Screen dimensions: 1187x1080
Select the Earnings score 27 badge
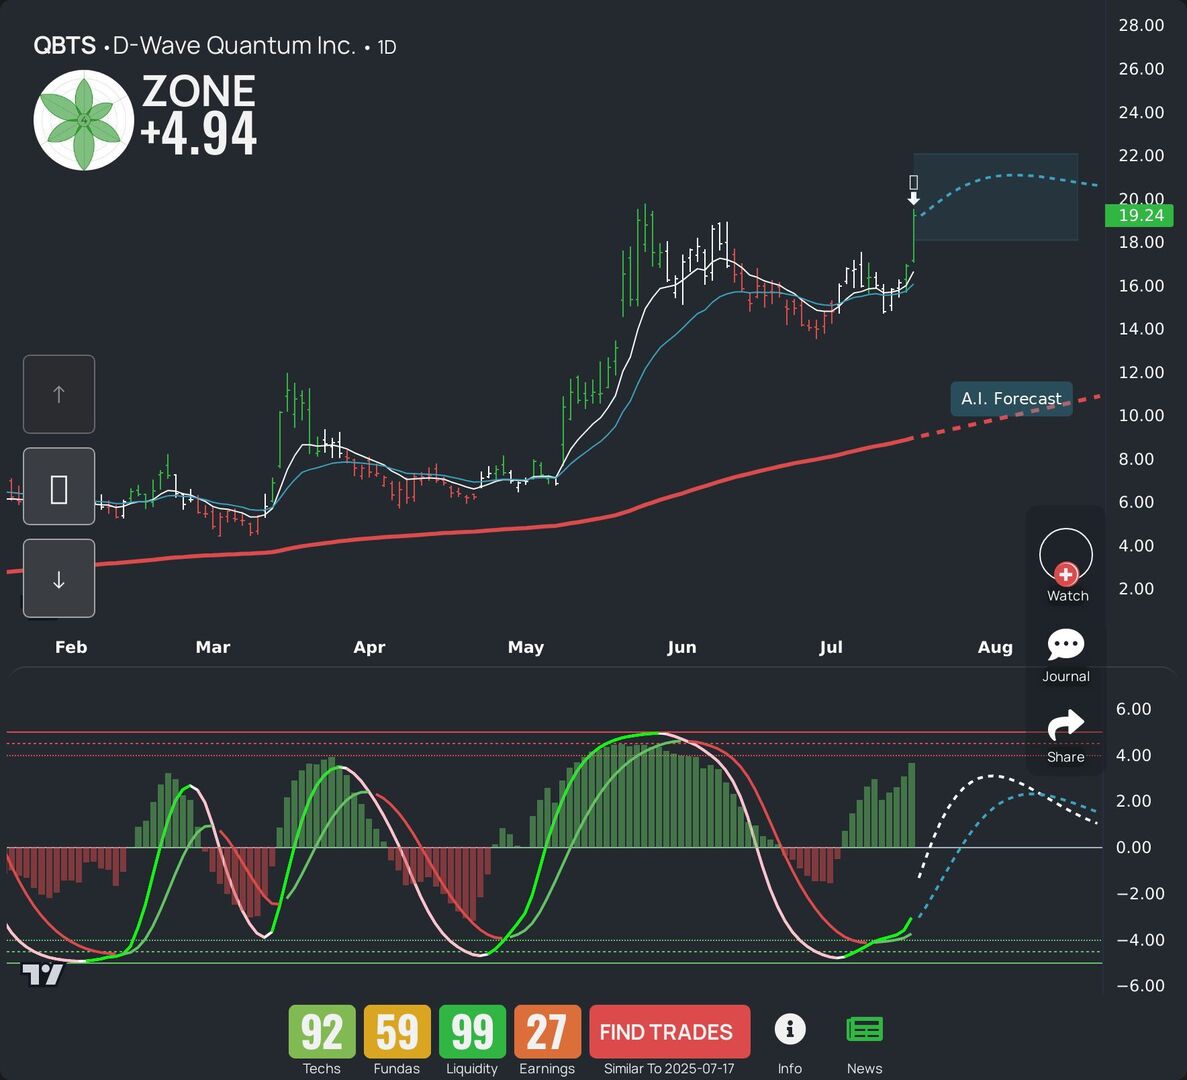click(x=547, y=1032)
